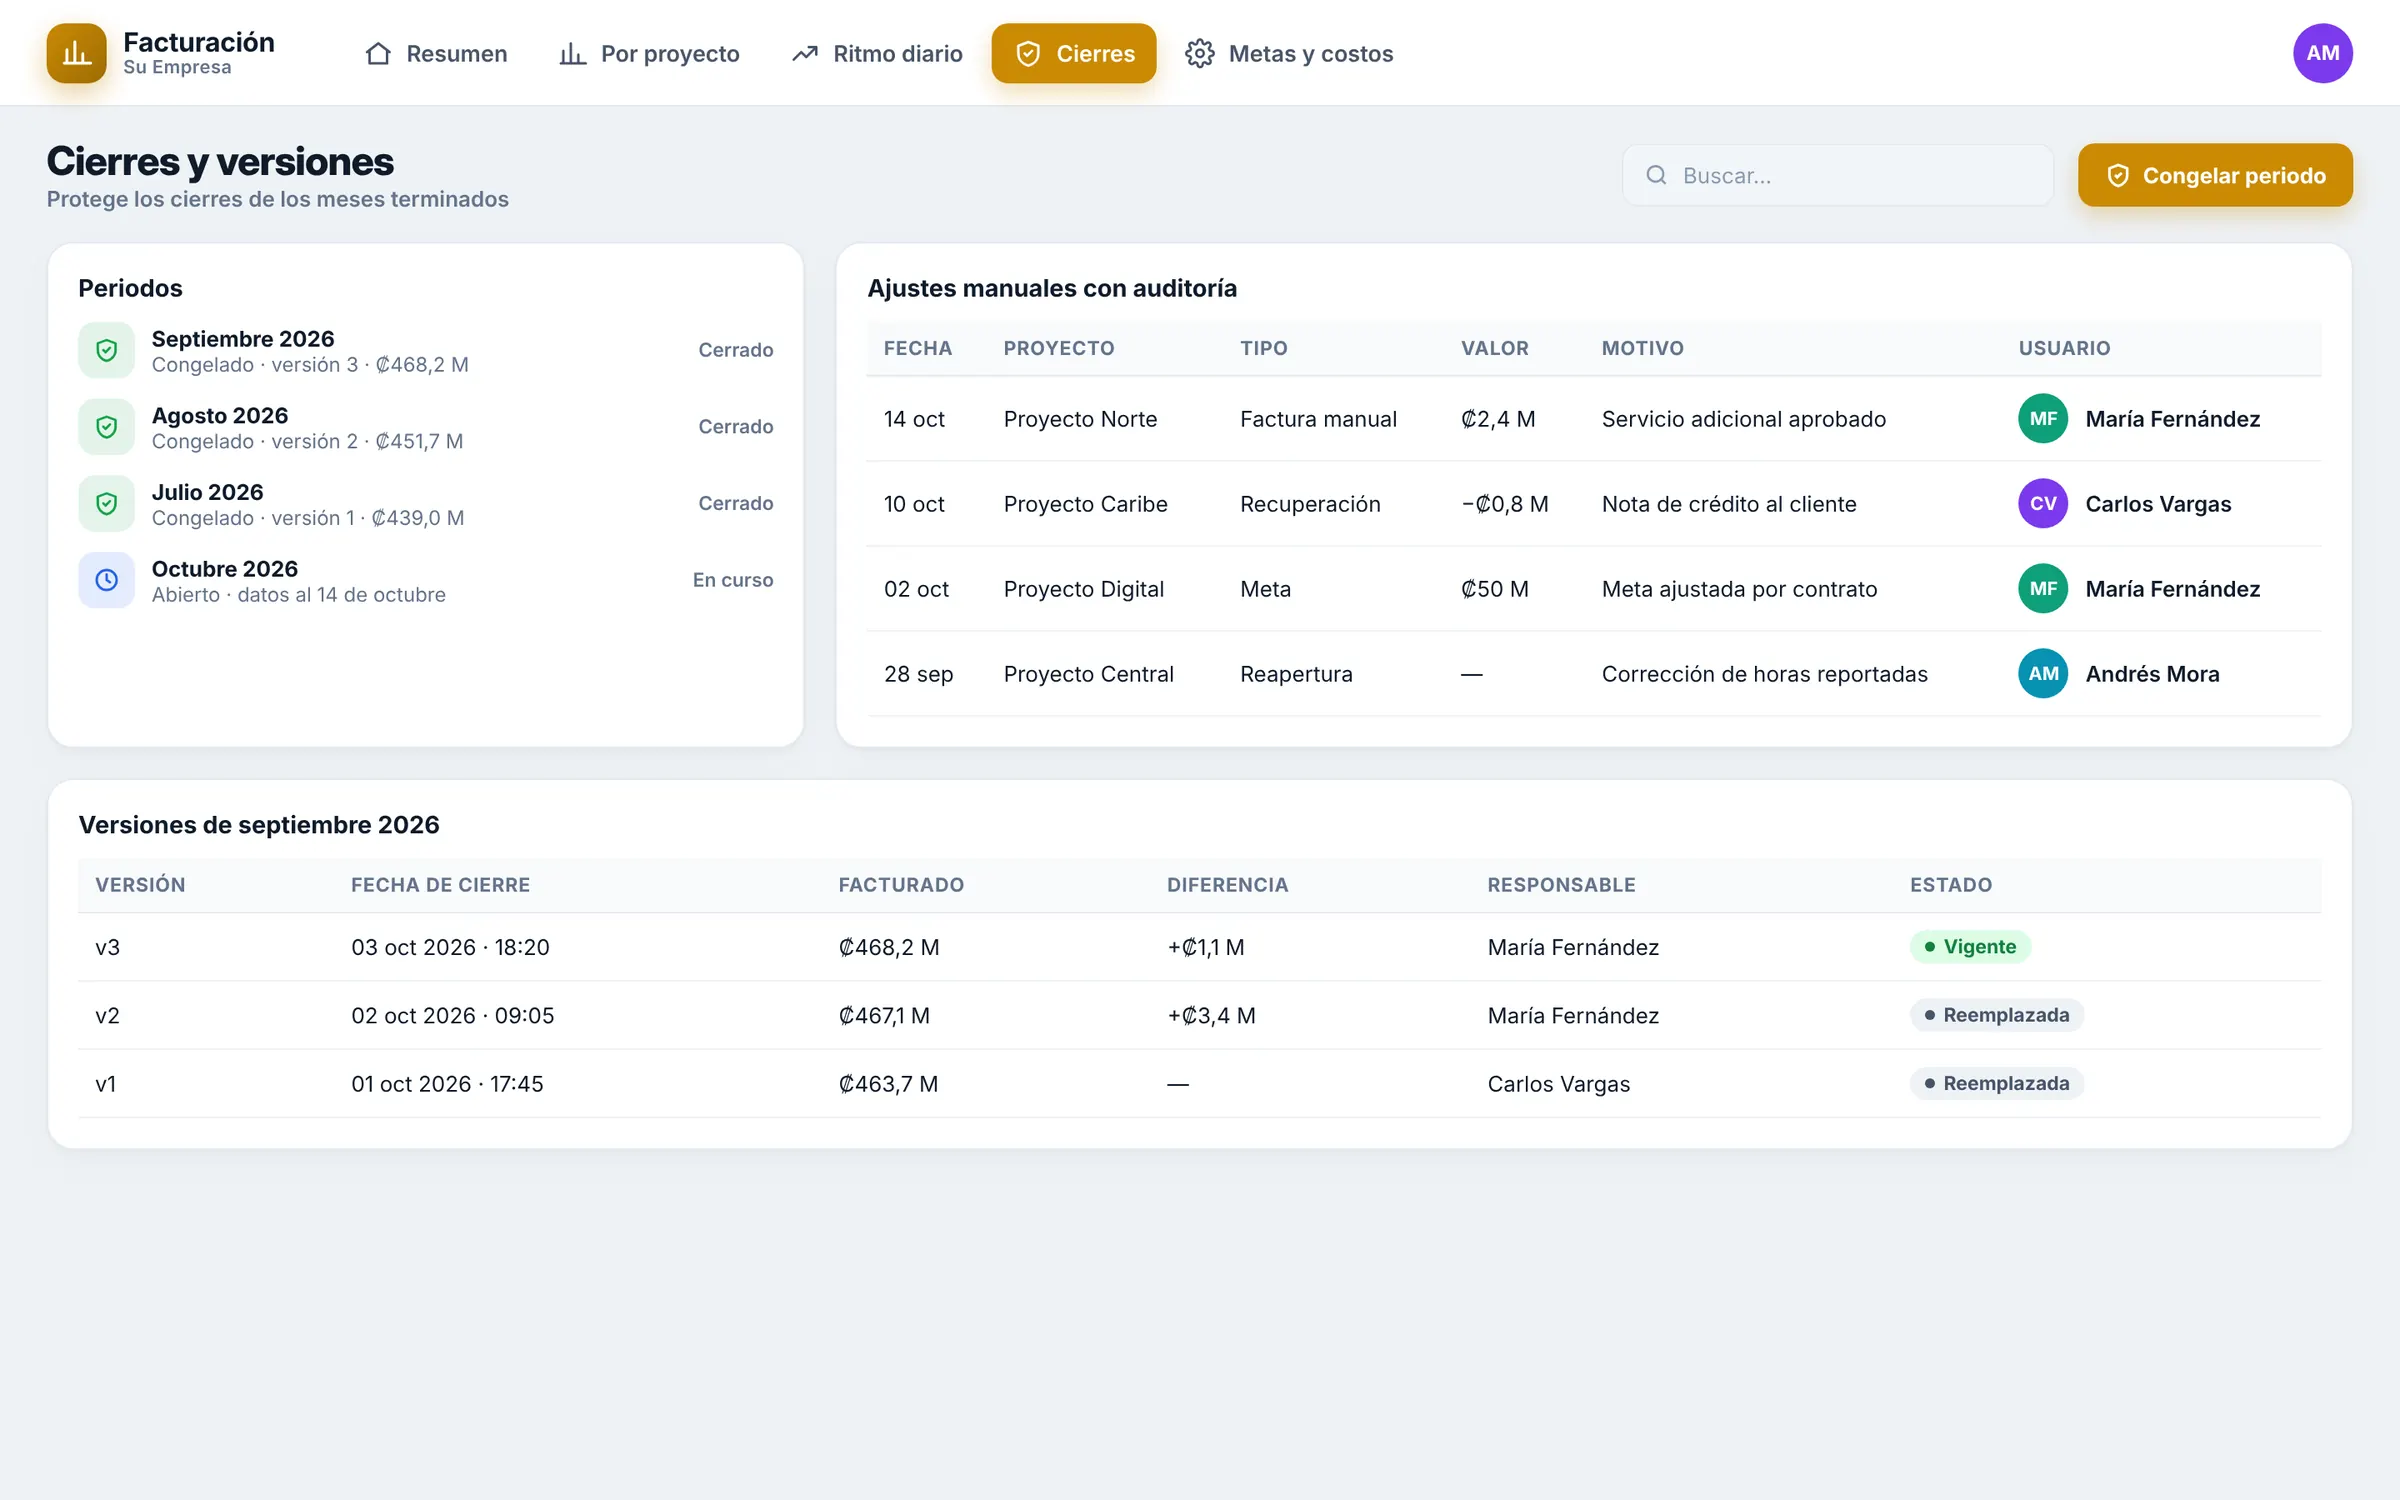Click the AM avatar for Andrés Mora
Image resolution: width=2400 pixels, height=1500 pixels.
tap(2043, 674)
